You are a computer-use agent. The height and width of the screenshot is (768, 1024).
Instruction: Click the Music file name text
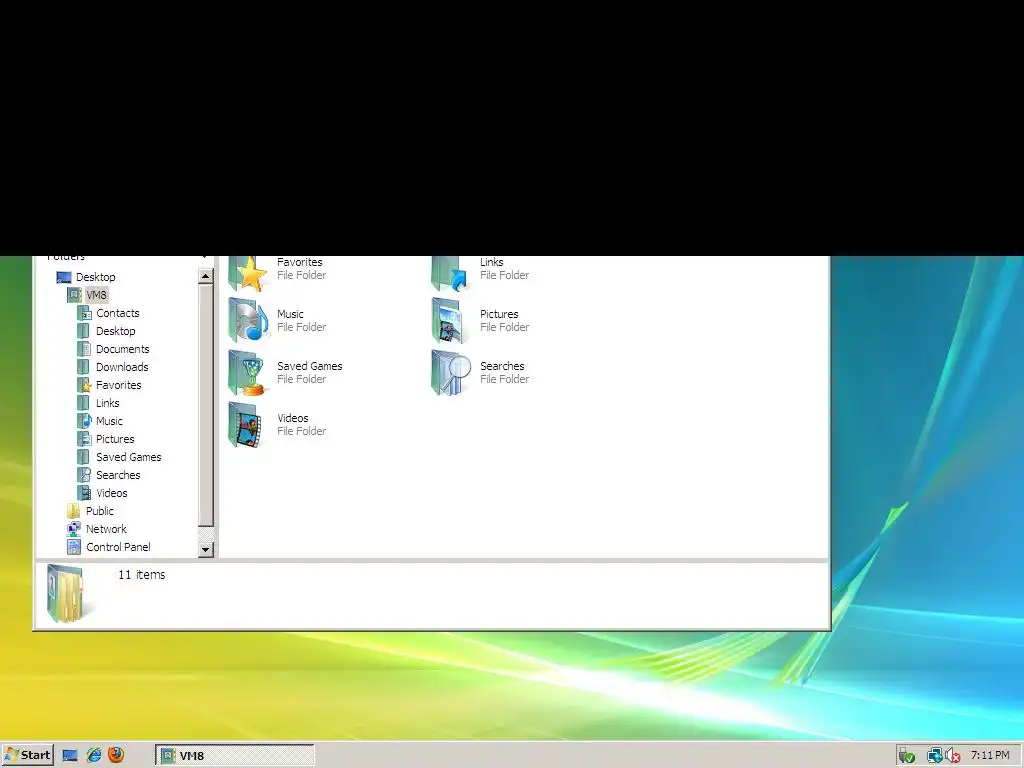[290, 314]
